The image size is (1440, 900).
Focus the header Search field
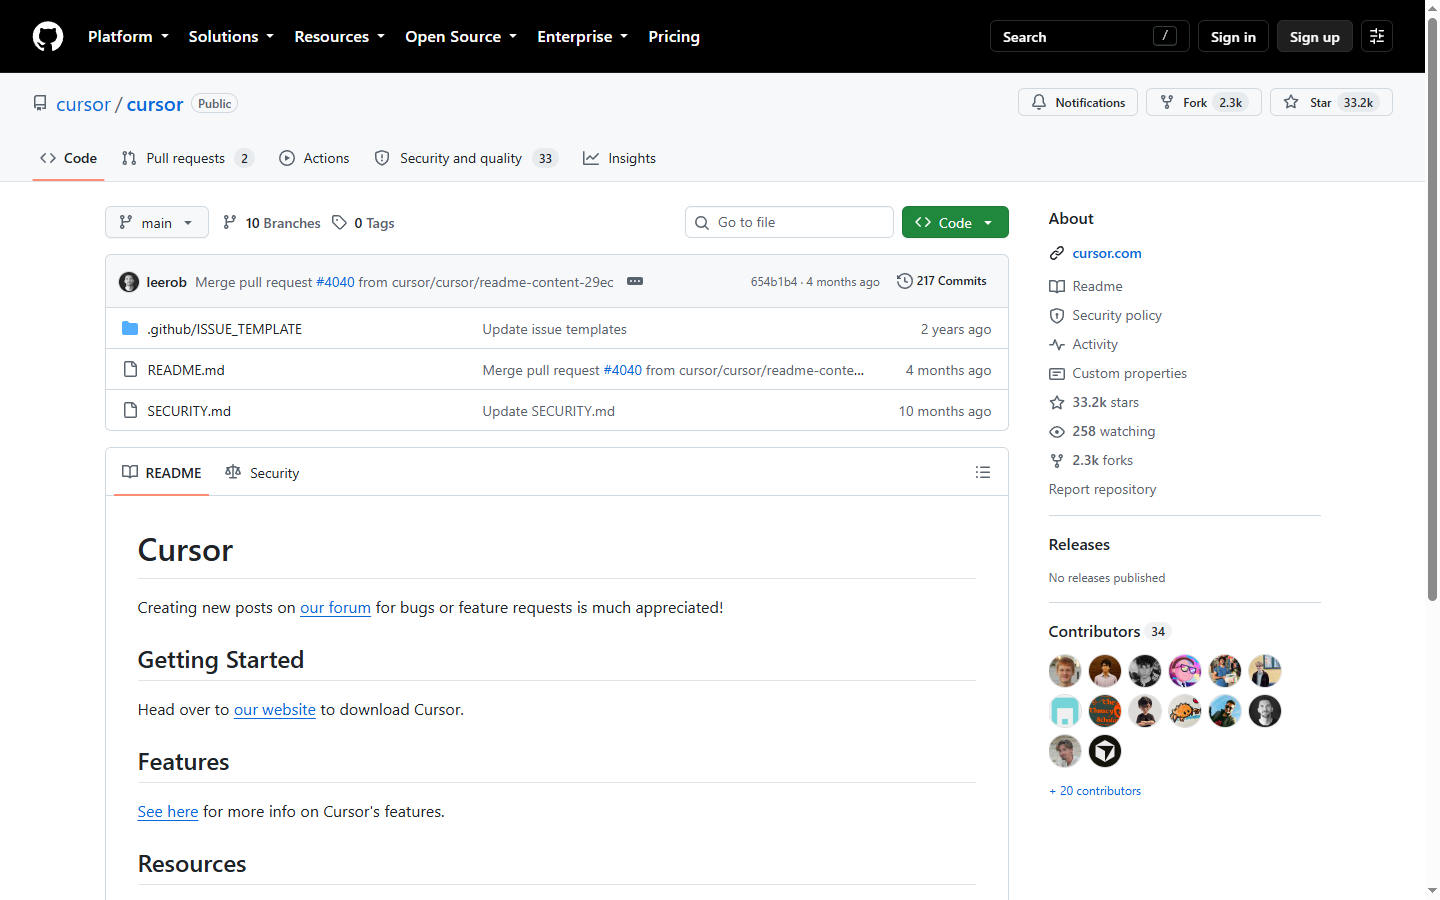pyautogui.click(x=1090, y=37)
